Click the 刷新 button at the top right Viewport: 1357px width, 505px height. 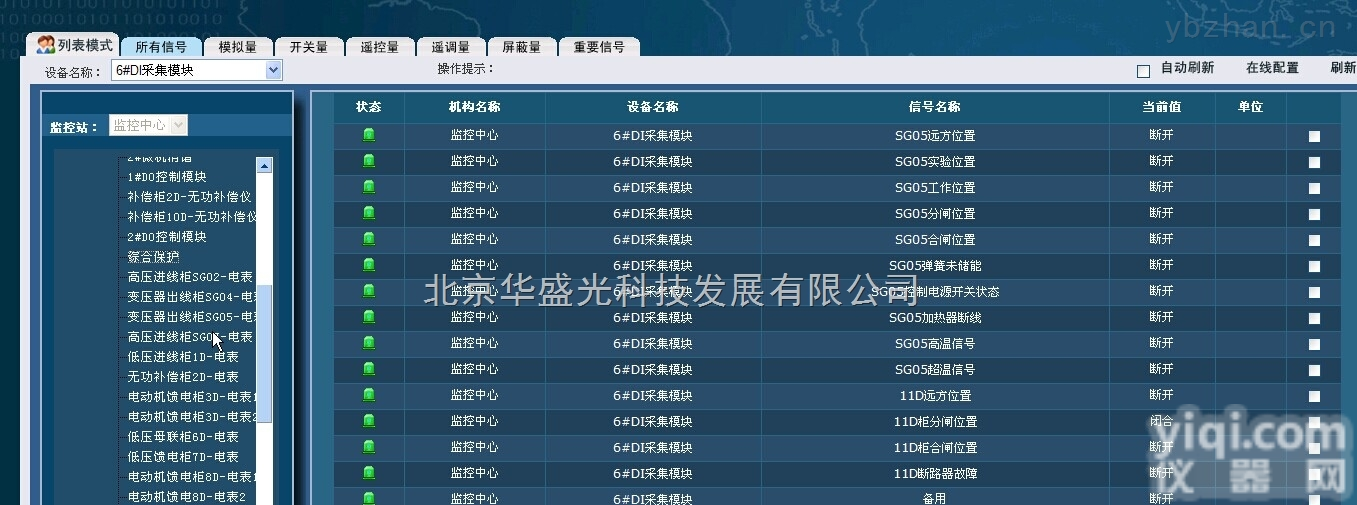1343,68
